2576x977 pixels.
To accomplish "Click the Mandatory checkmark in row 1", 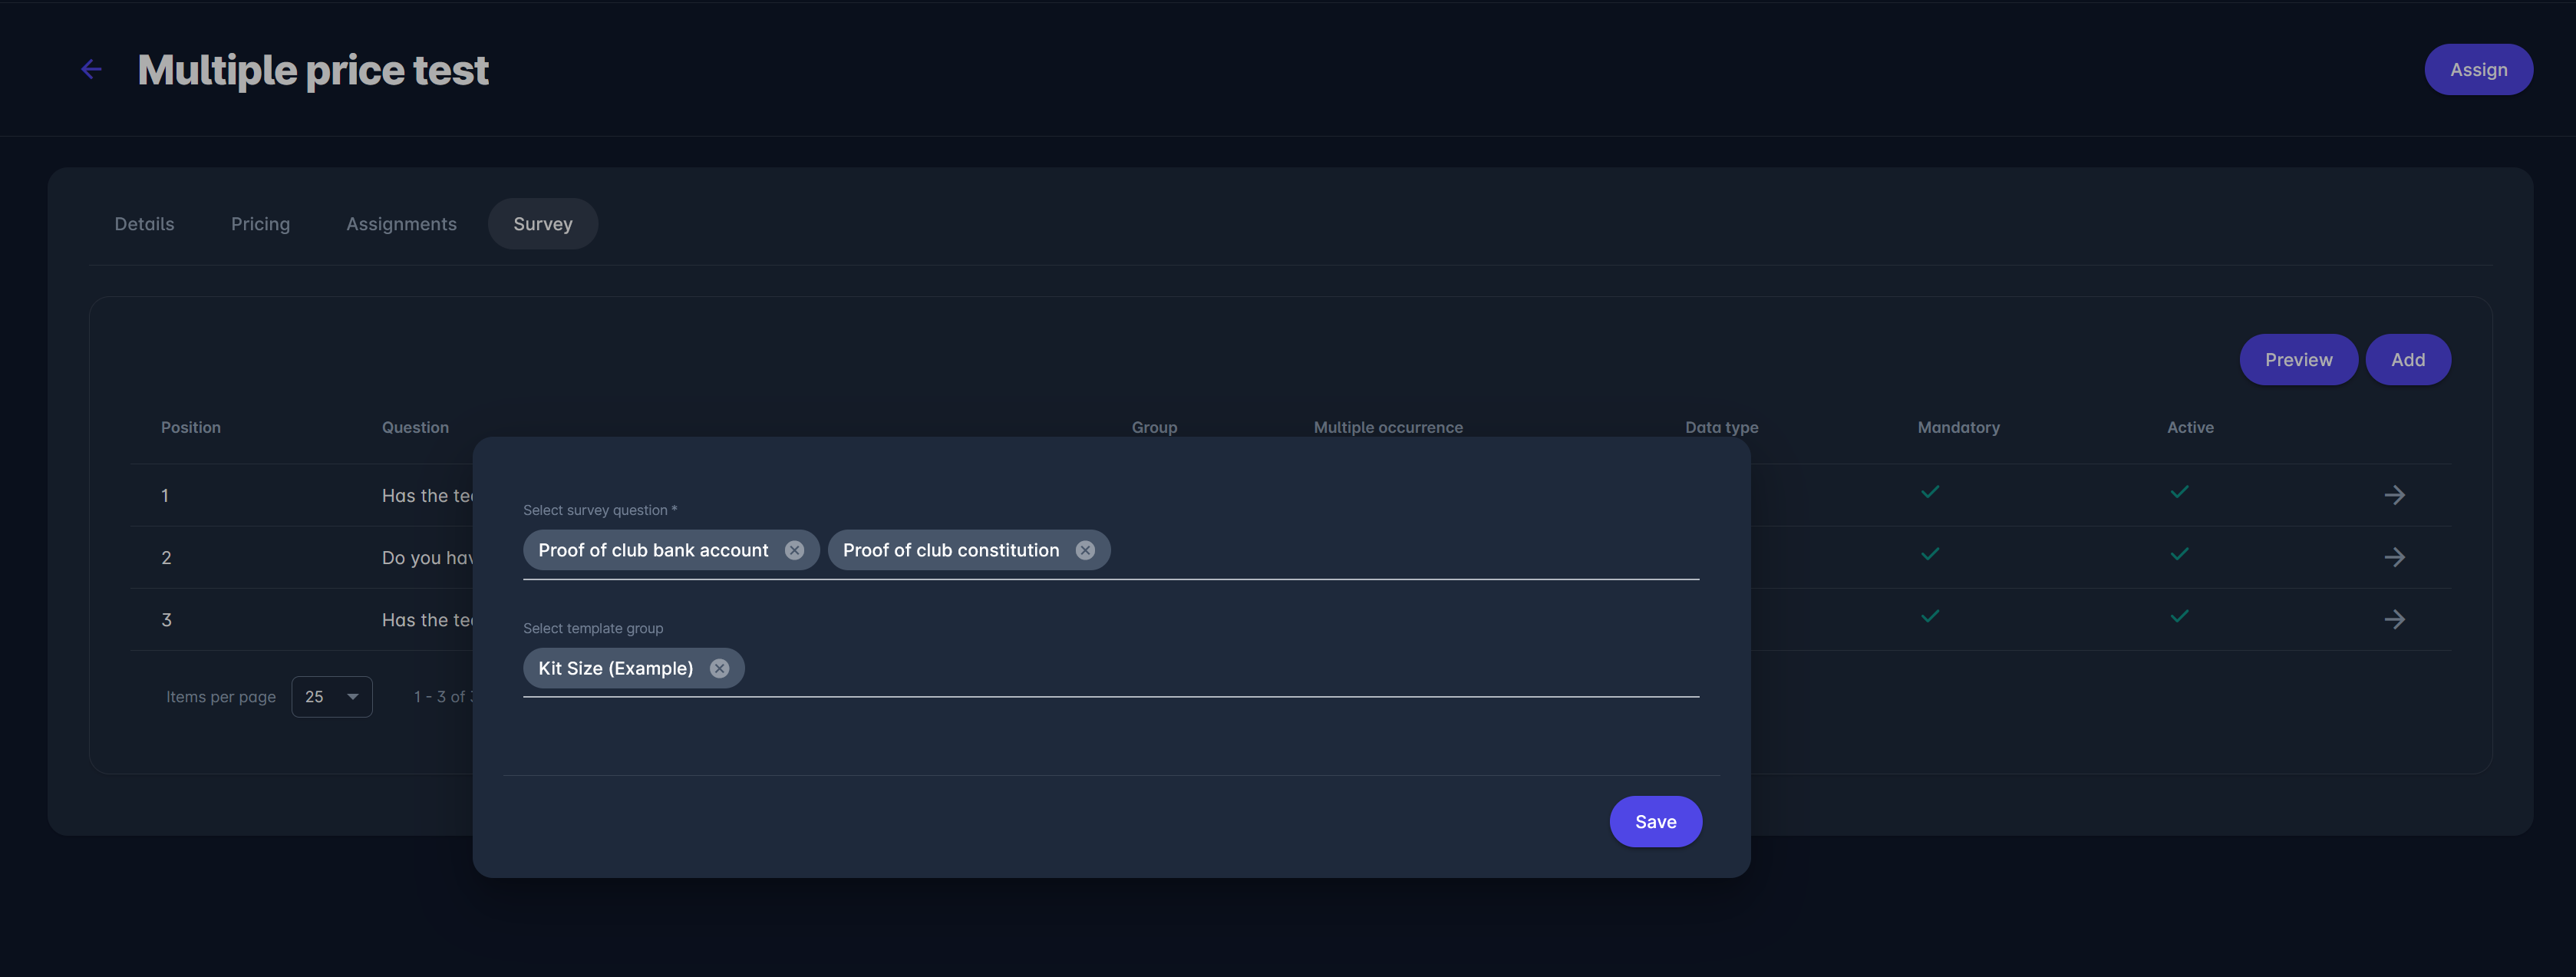I will [x=1930, y=491].
